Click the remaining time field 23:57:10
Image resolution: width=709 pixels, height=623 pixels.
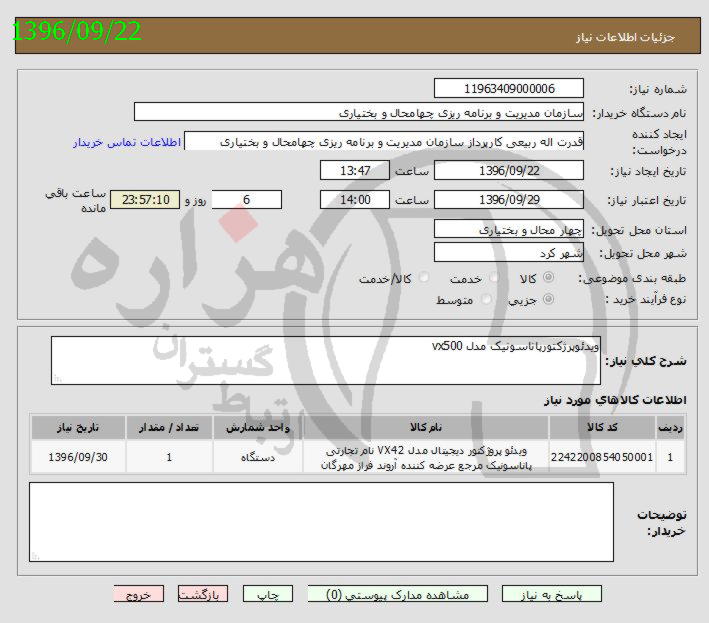click(145, 199)
